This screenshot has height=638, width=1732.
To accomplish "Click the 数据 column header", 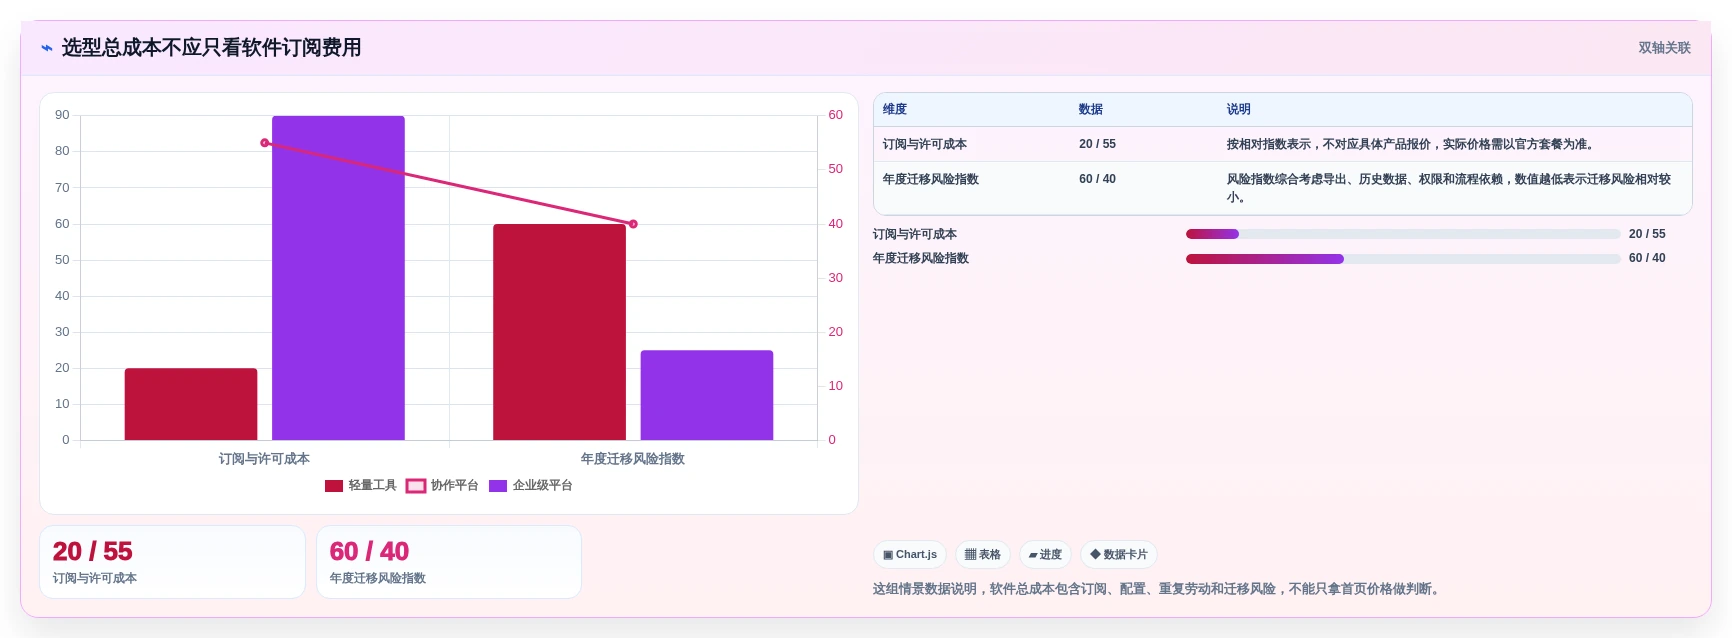I will click(x=1091, y=109).
